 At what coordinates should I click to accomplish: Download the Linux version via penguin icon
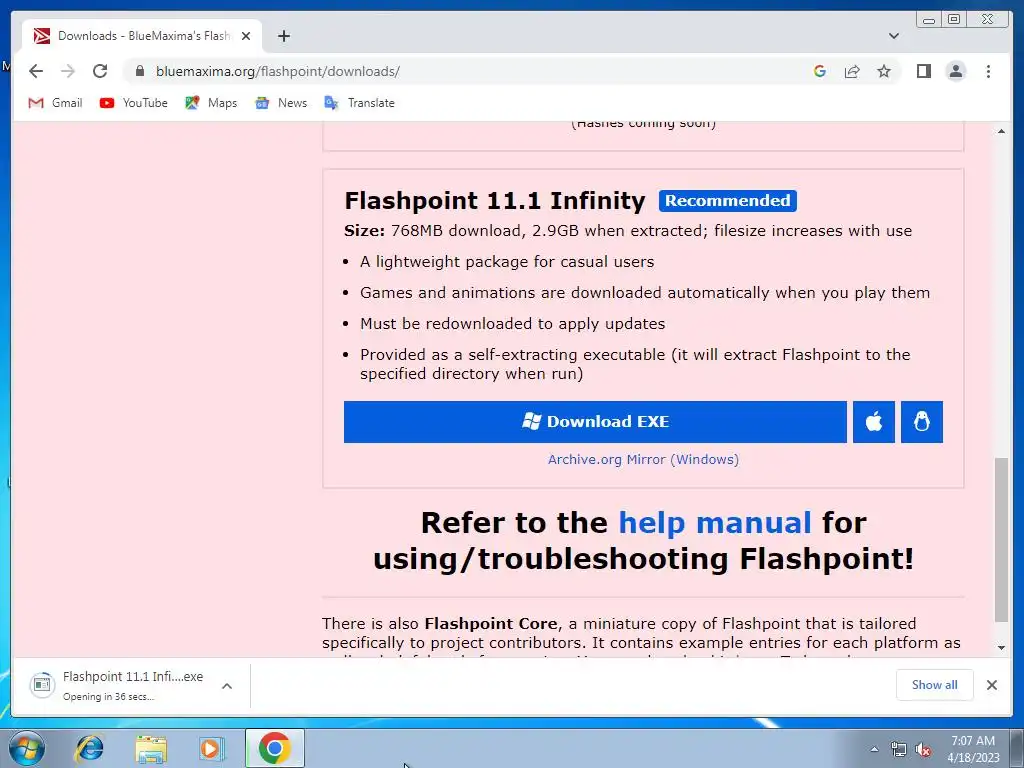click(922, 422)
